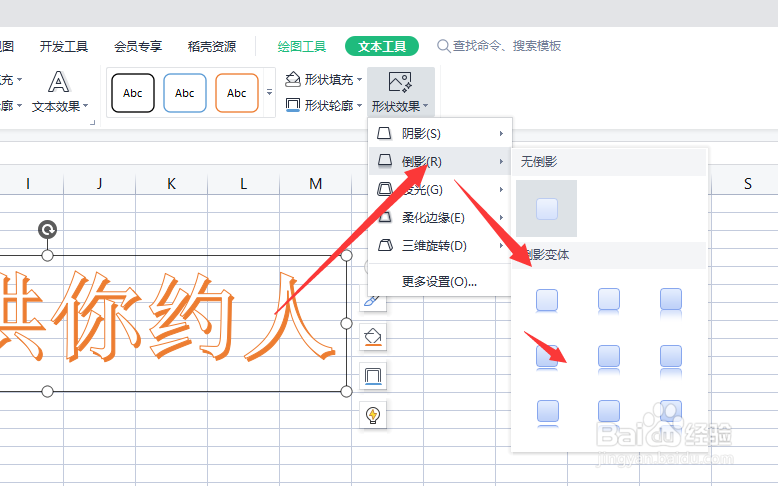Click the text box bottom-right corner handle
Screen dimensions: 778x486
(x=346, y=392)
